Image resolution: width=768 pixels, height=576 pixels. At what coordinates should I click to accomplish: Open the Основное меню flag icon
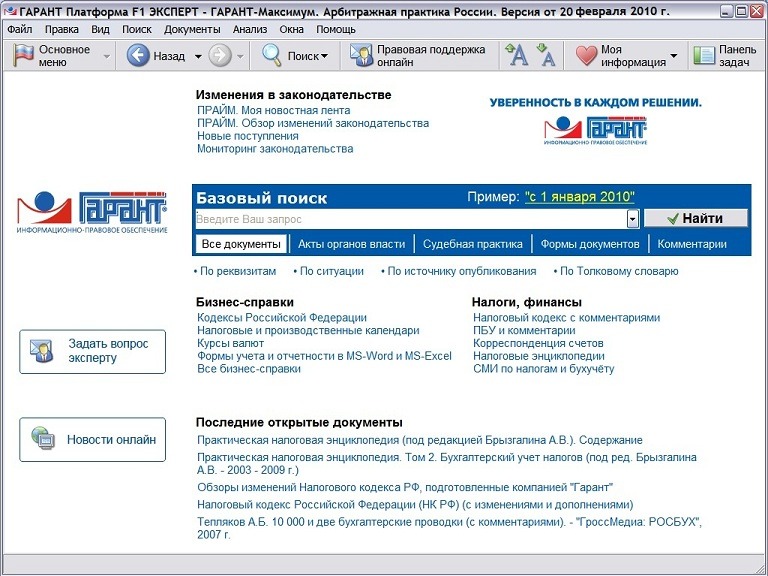point(23,55)
